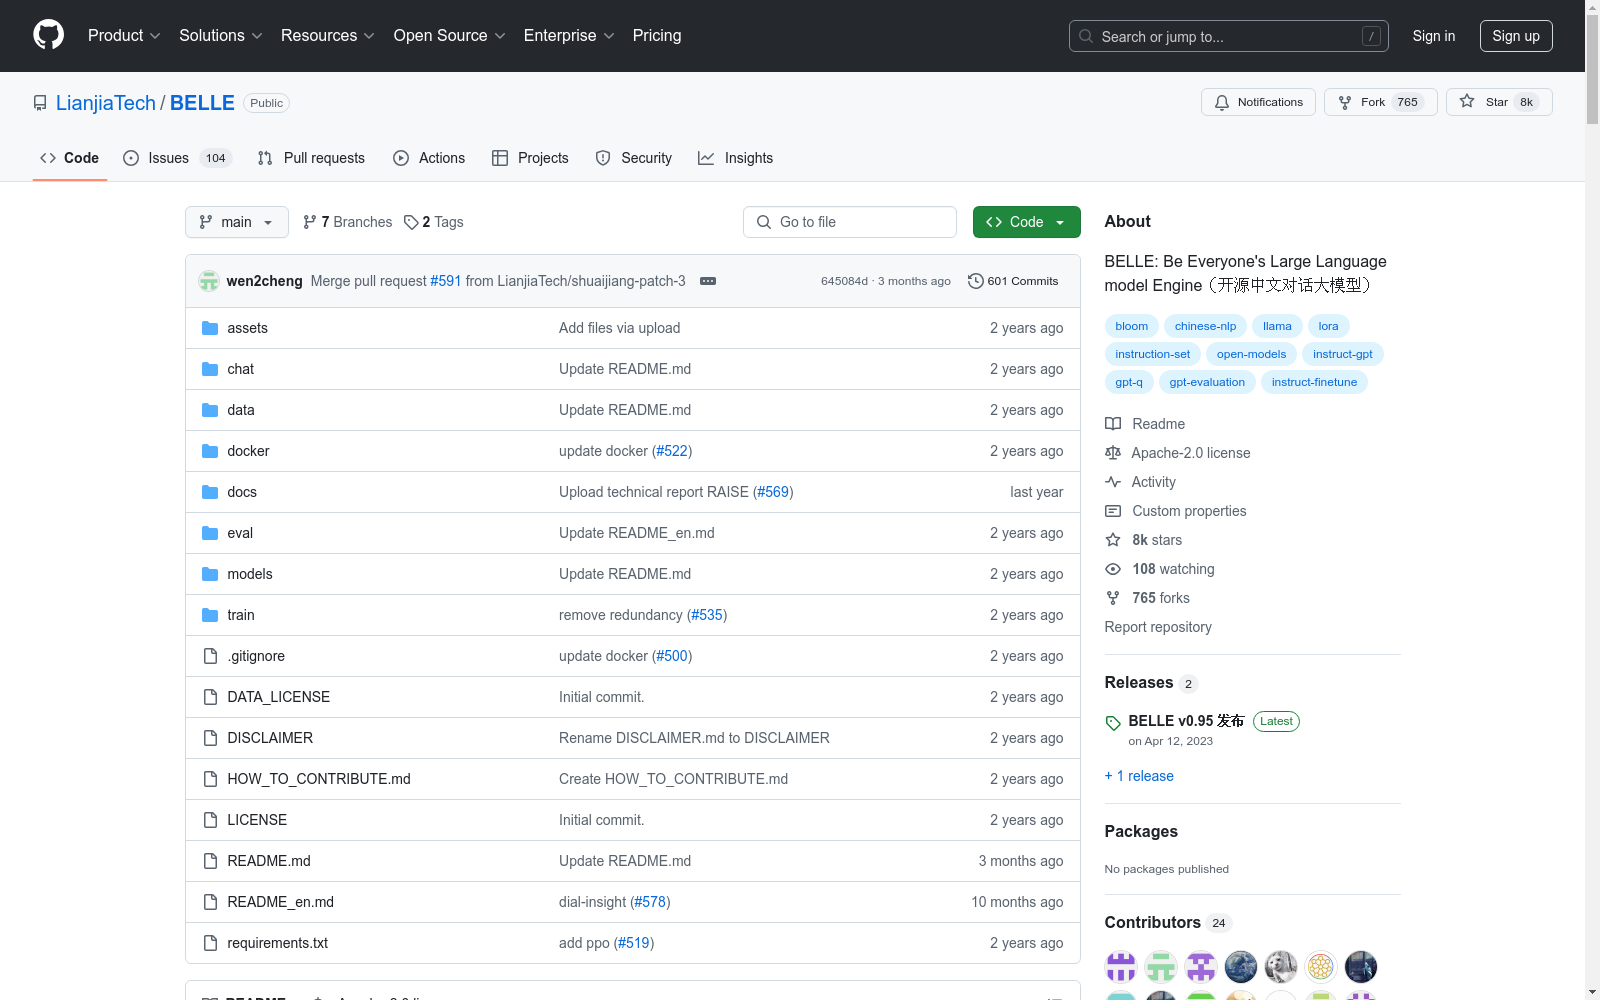Open the .gitignore file icon
The image size is (1600, 1000).
[210, 656]
